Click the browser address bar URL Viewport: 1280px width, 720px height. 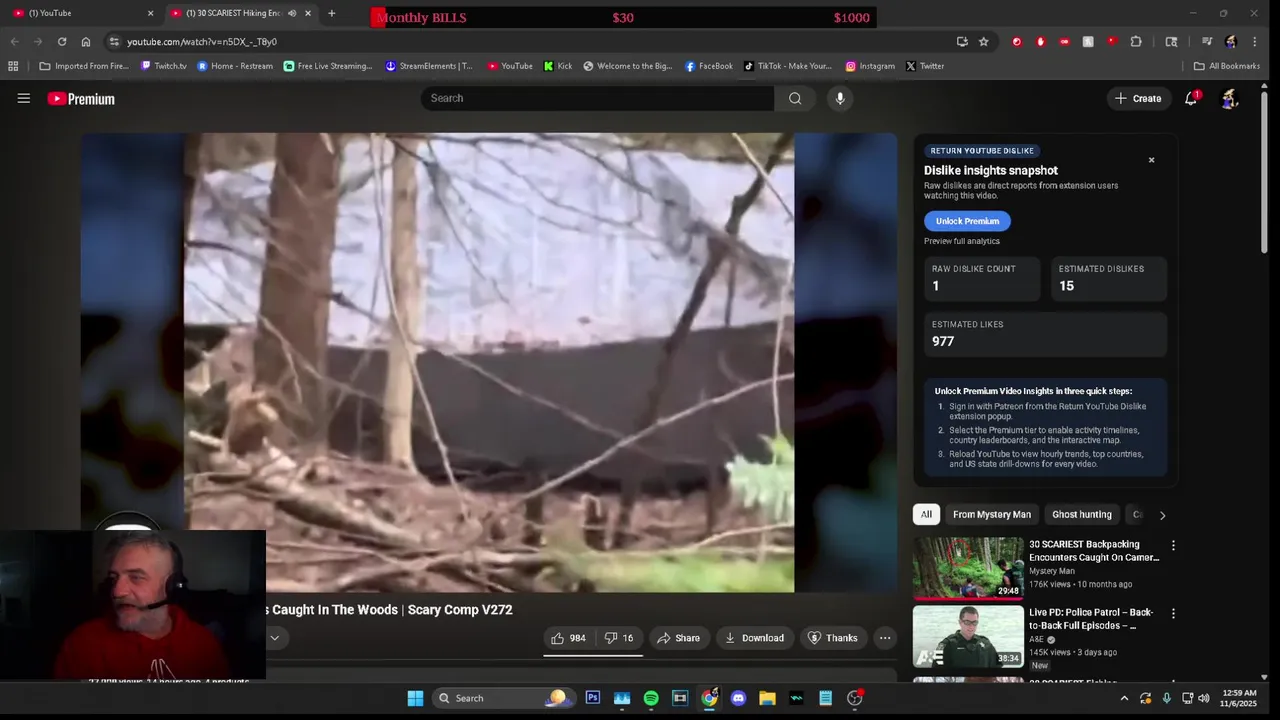pyautogui.click(x=202, y=42)
